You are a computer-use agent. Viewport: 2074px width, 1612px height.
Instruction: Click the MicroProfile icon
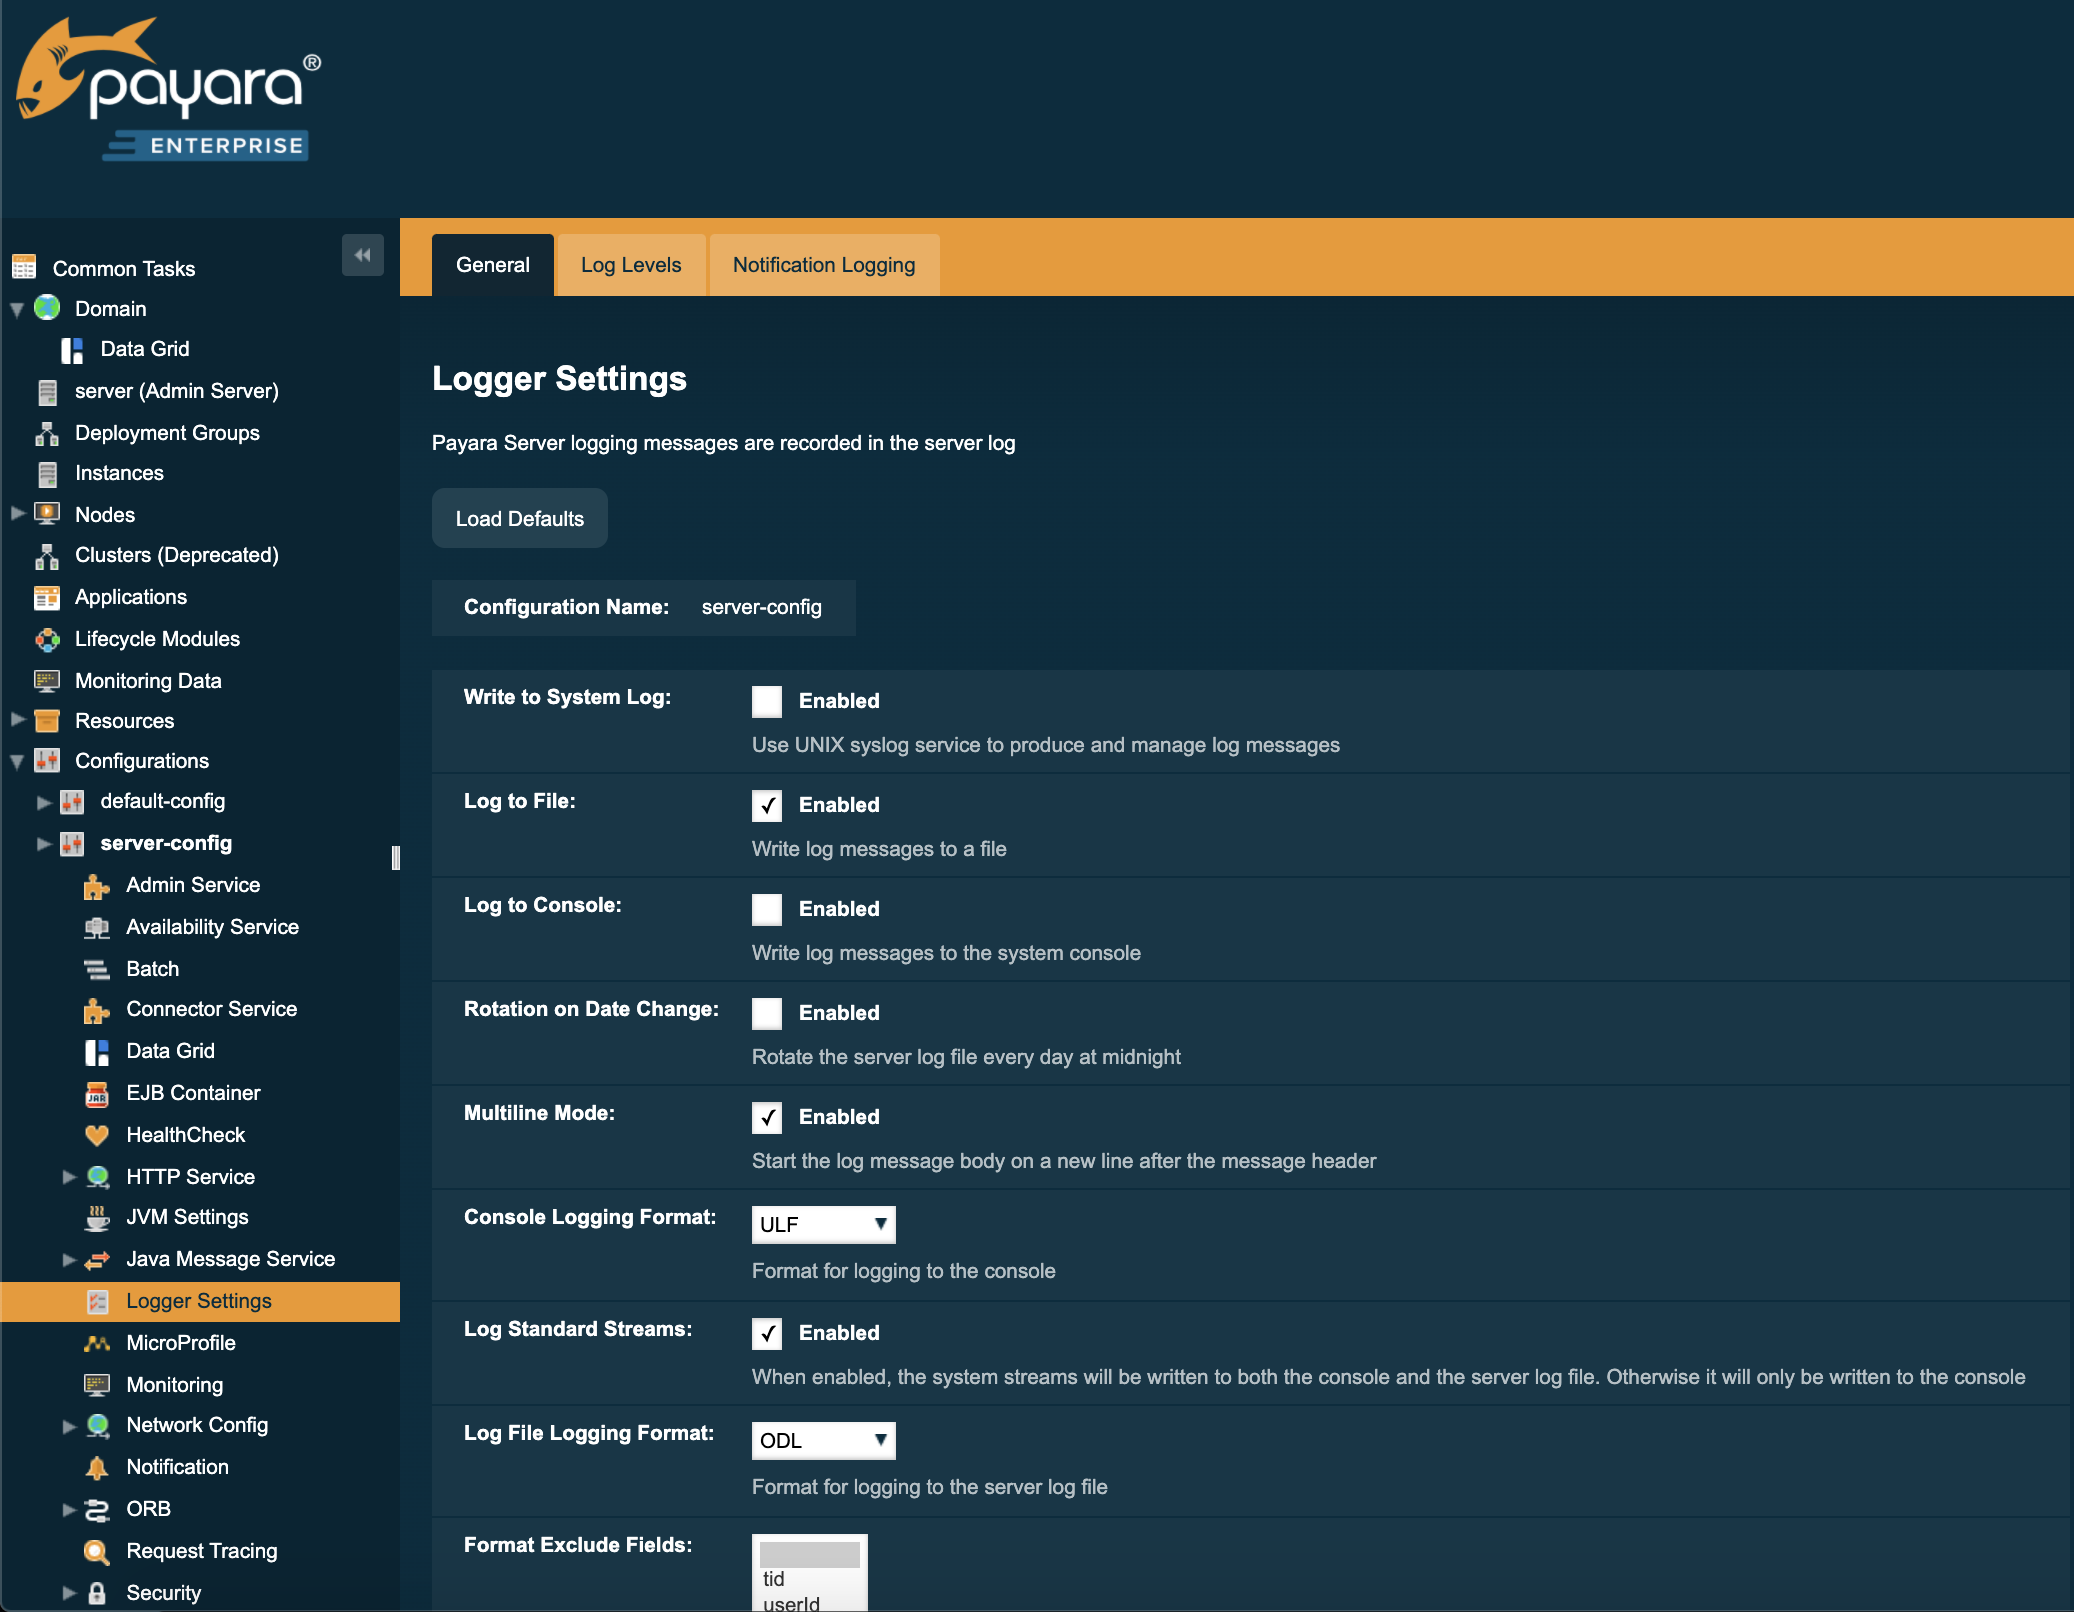[97, 1343]
